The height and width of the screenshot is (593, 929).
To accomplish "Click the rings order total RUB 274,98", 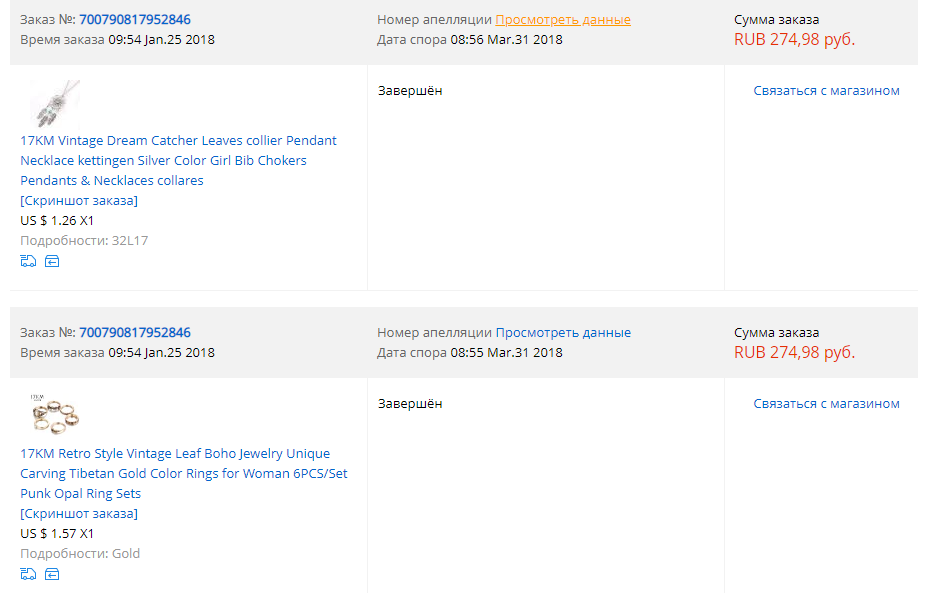I will coord(794,352).
